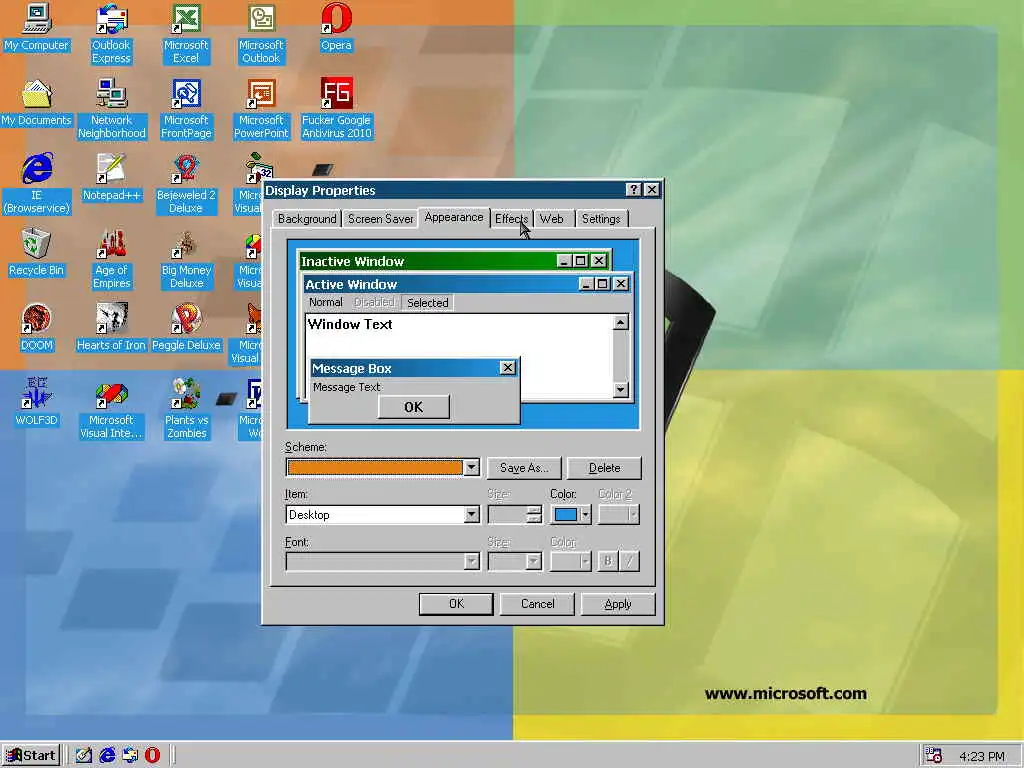The height and width of the screenshot is (768, 1024).
Task: Select the Outlook Express desktop icon
Action: point(111,34)
